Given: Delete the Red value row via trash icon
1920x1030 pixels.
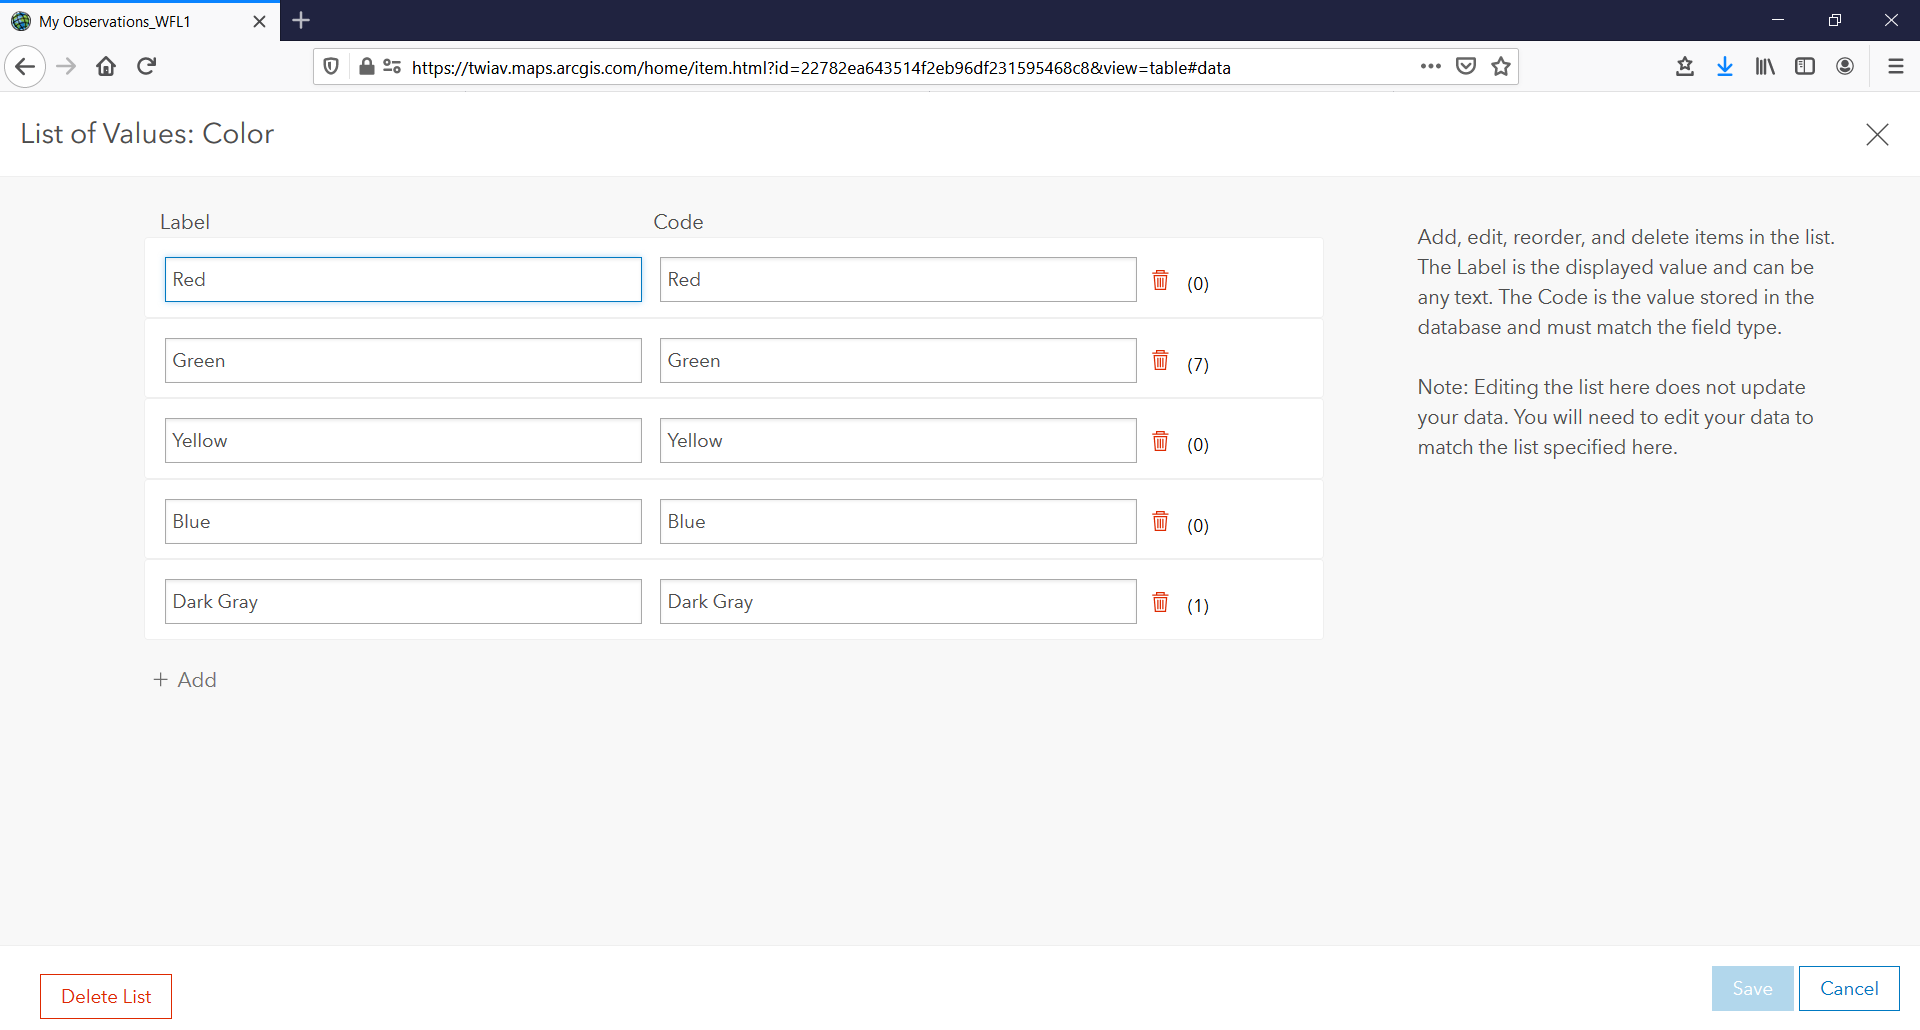Looking at the screenshot, I should pyautogui.click(x=1160, y=280).
